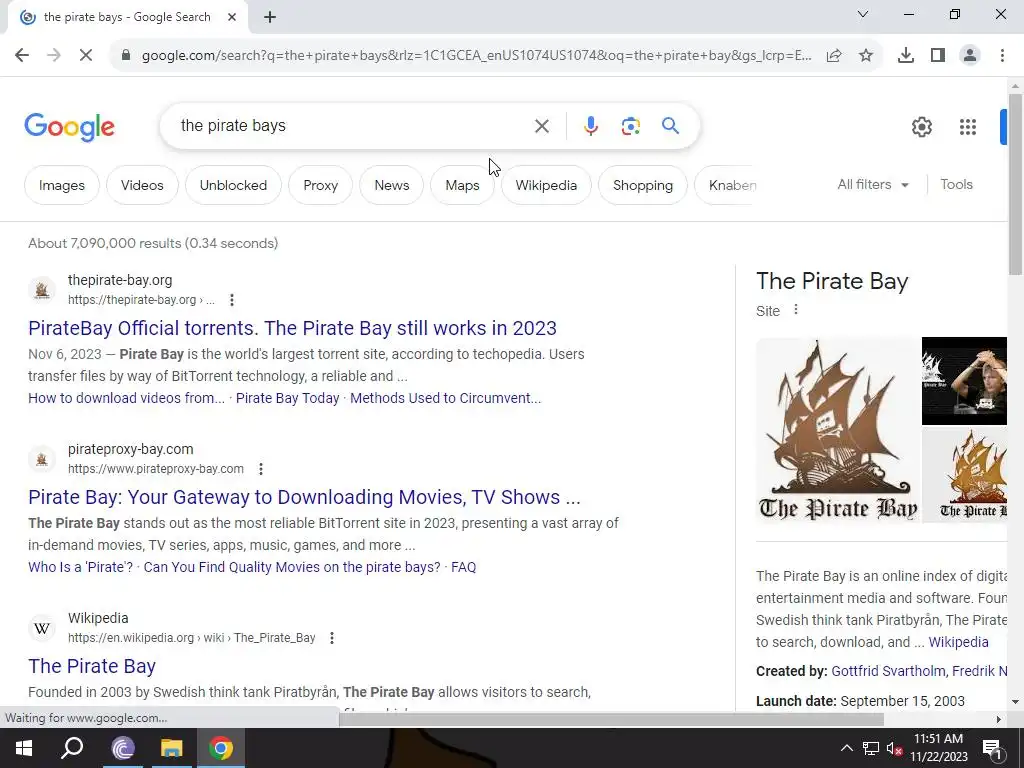Open taskbar search magnifier
1024x768 pixels.
point(72,748)
